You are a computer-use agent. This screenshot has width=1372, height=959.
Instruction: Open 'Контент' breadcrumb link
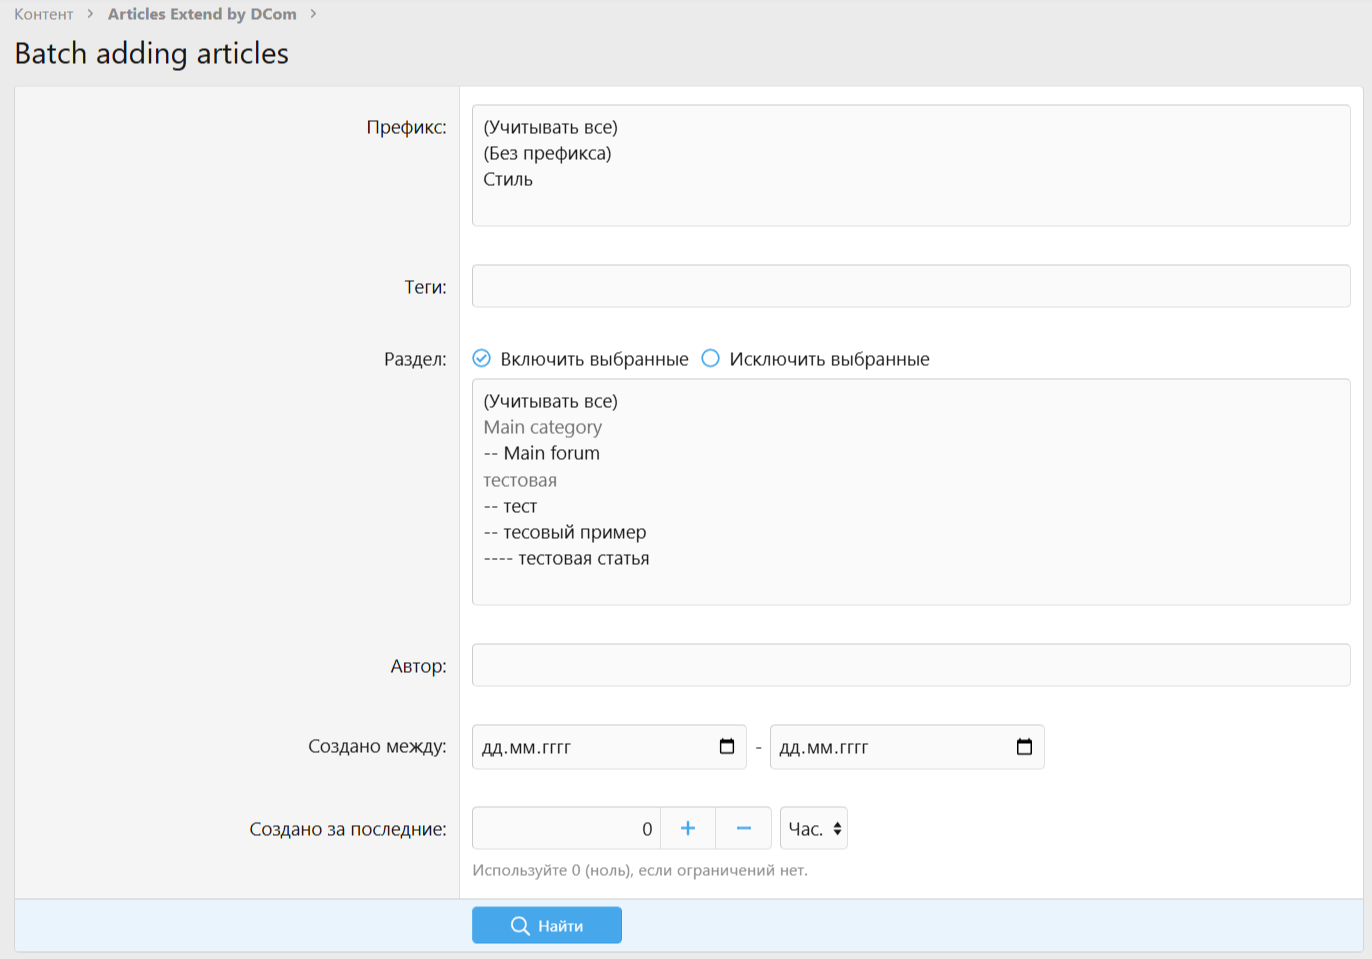pos(44,14)
